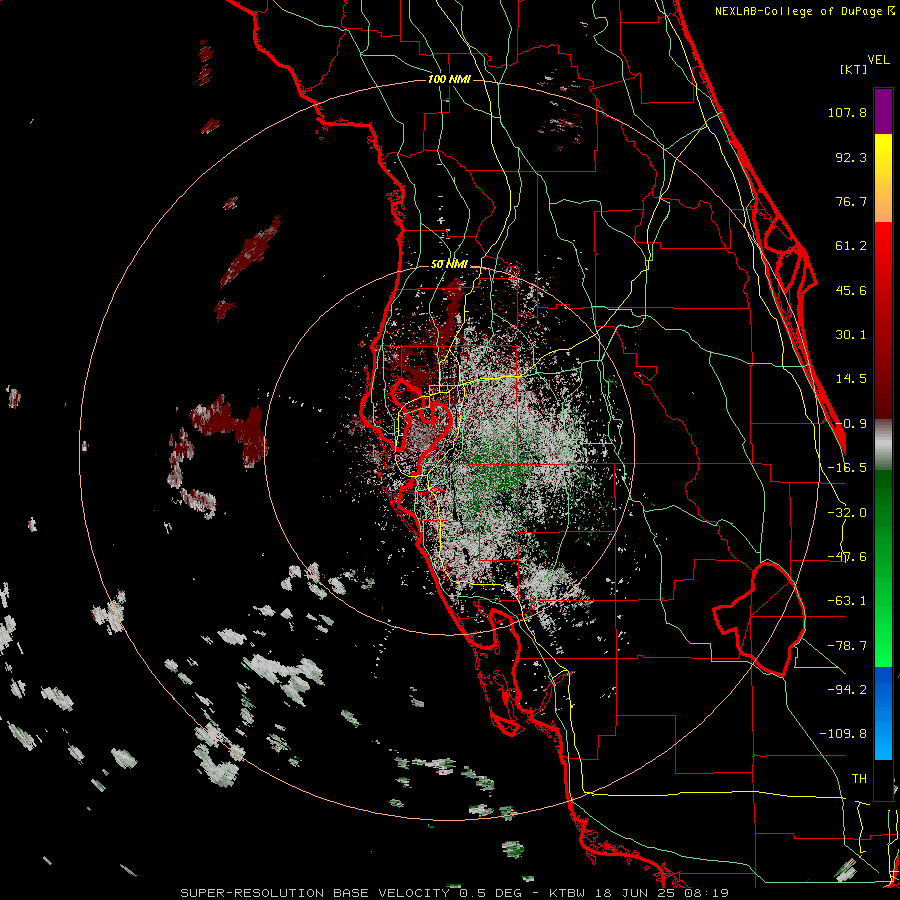Screen dimensions: 900x900
Task: Select the 45.6 value on the velocity scale
Action: (x=851, y=290)
